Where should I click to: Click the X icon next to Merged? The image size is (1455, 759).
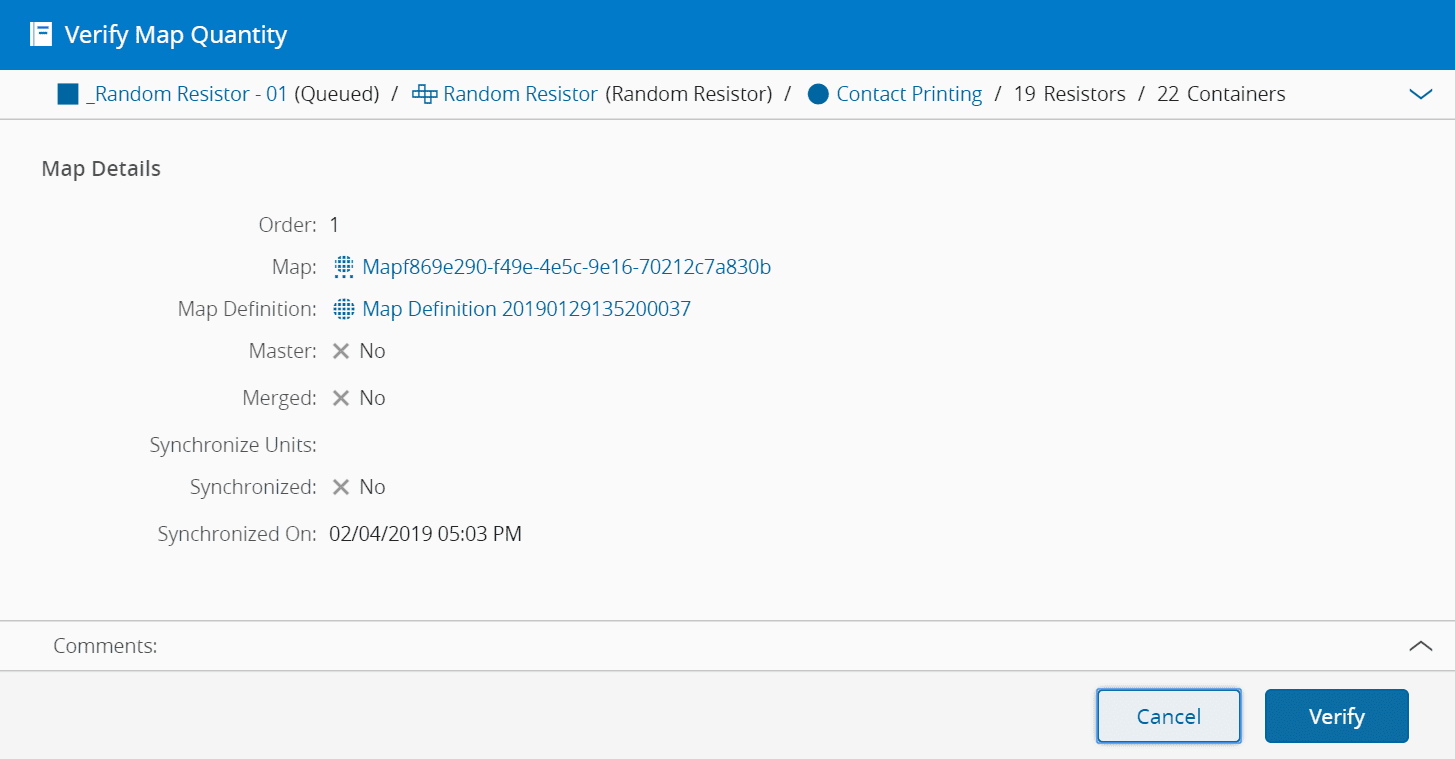pyautogui.click(x=341, y=398)
